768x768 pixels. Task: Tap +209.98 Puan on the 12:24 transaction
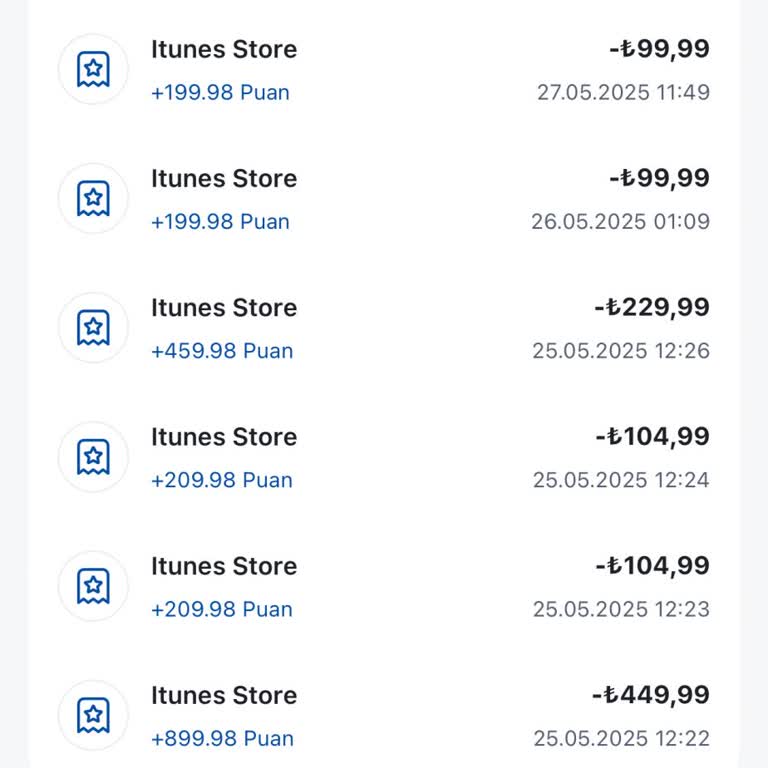pos(222,480)
